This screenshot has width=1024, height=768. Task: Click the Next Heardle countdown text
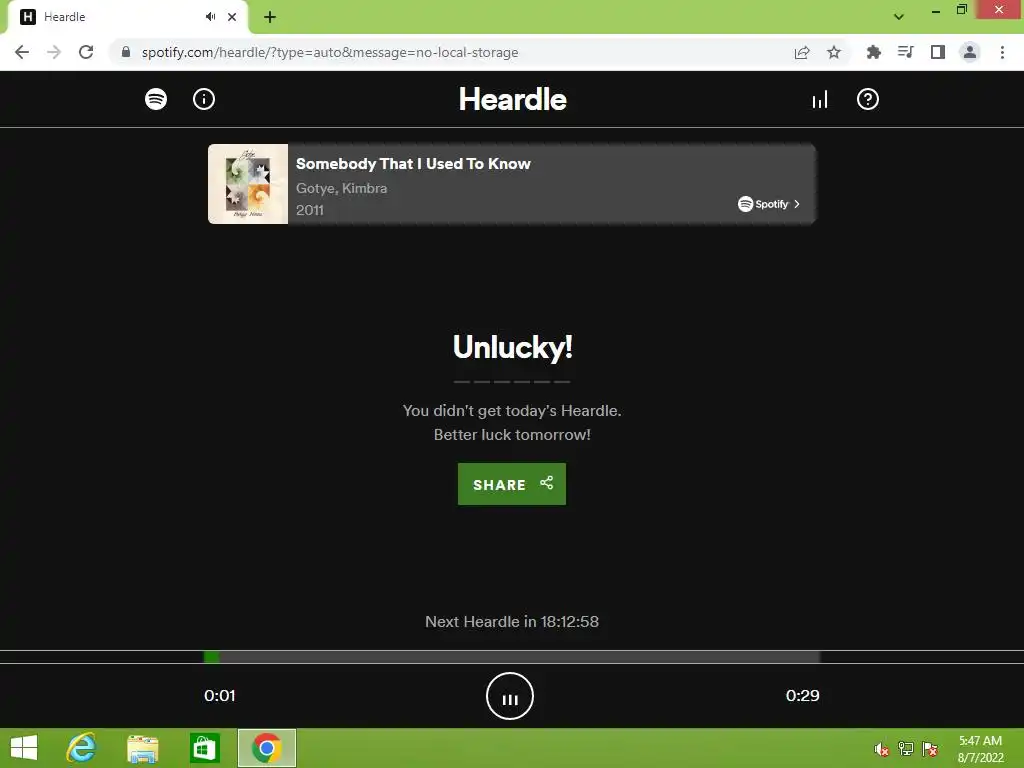click(511, 622)
